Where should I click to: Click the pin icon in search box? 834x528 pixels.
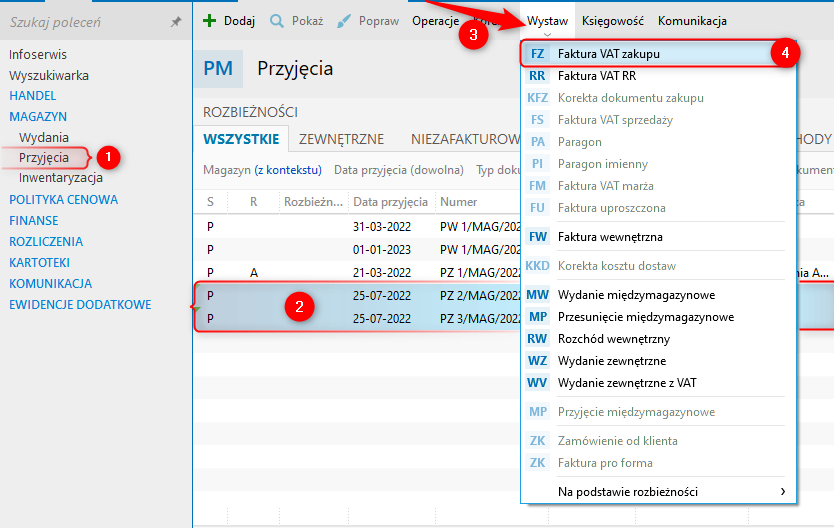pos(176,22)
